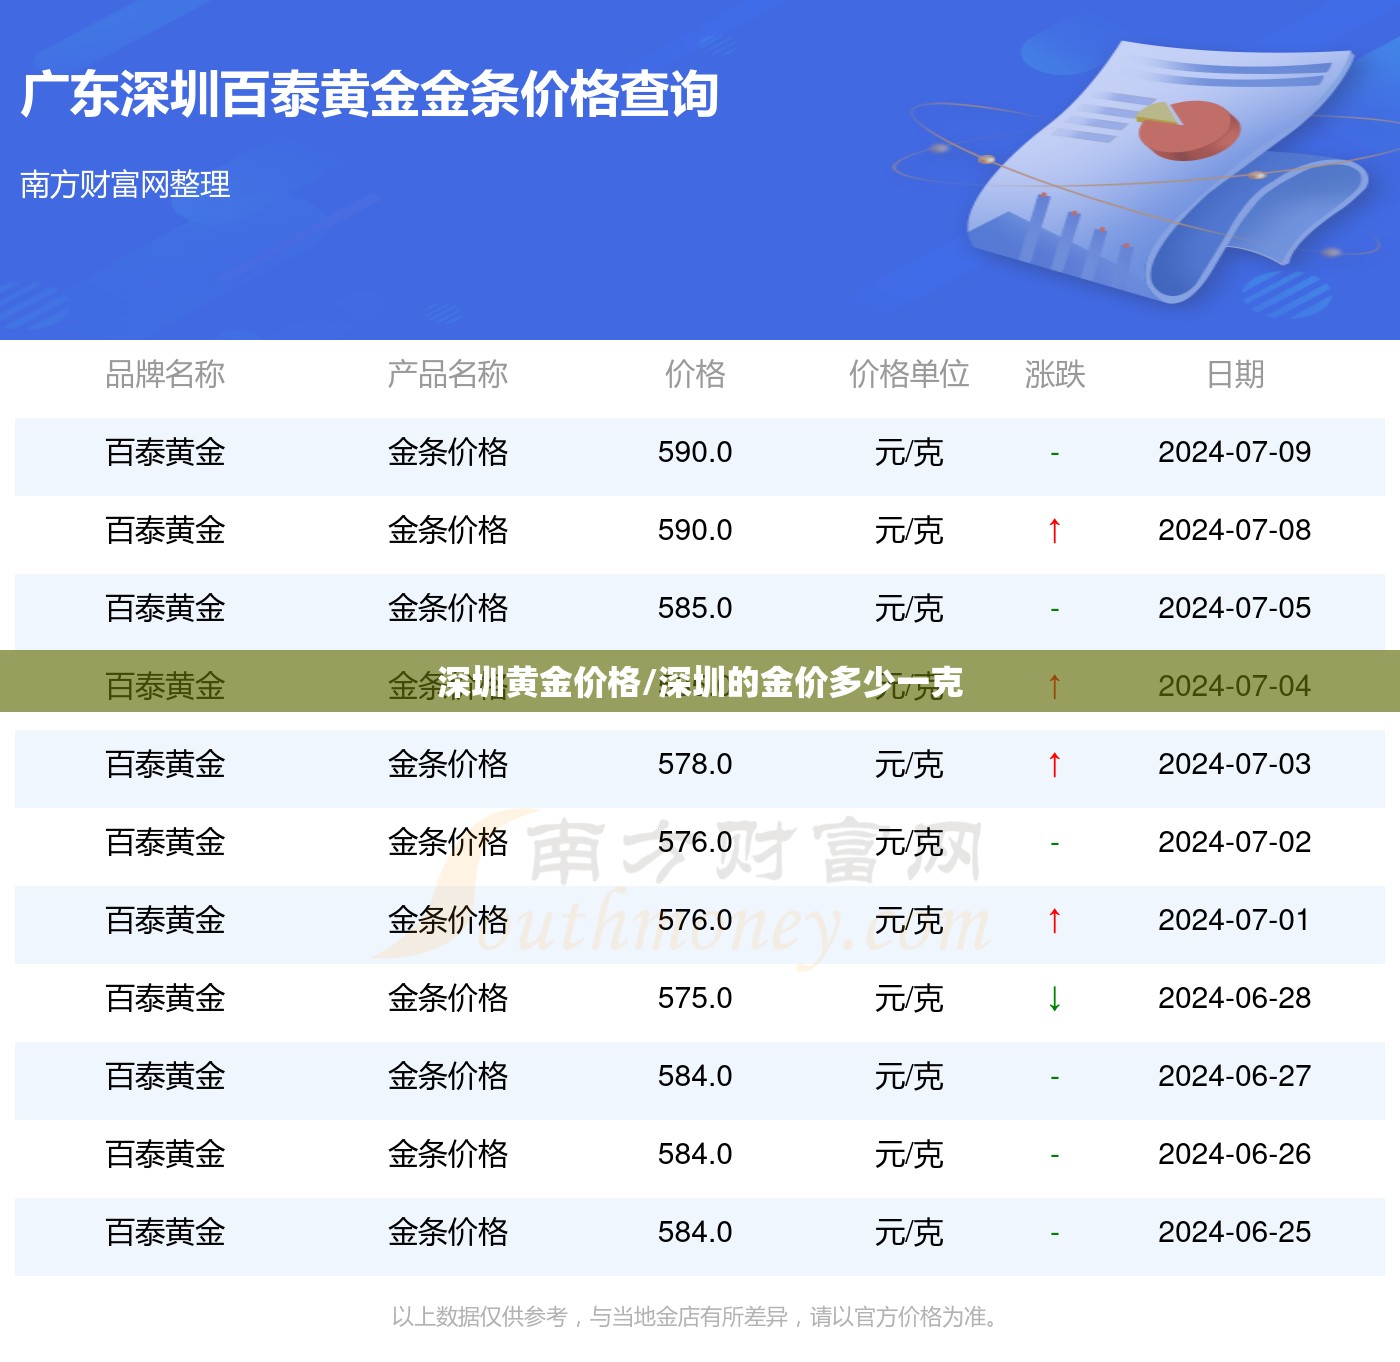Select the date 2024-06-25
This screenshot has width=1400, height=1362.
click(x=1235, y=1232)
